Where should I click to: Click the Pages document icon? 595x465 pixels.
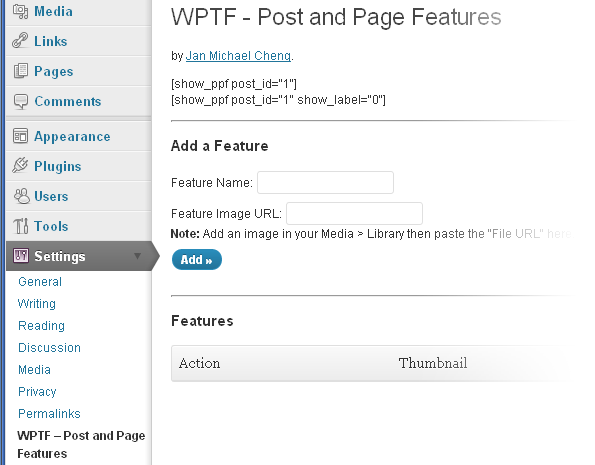(x=20, y=71)
